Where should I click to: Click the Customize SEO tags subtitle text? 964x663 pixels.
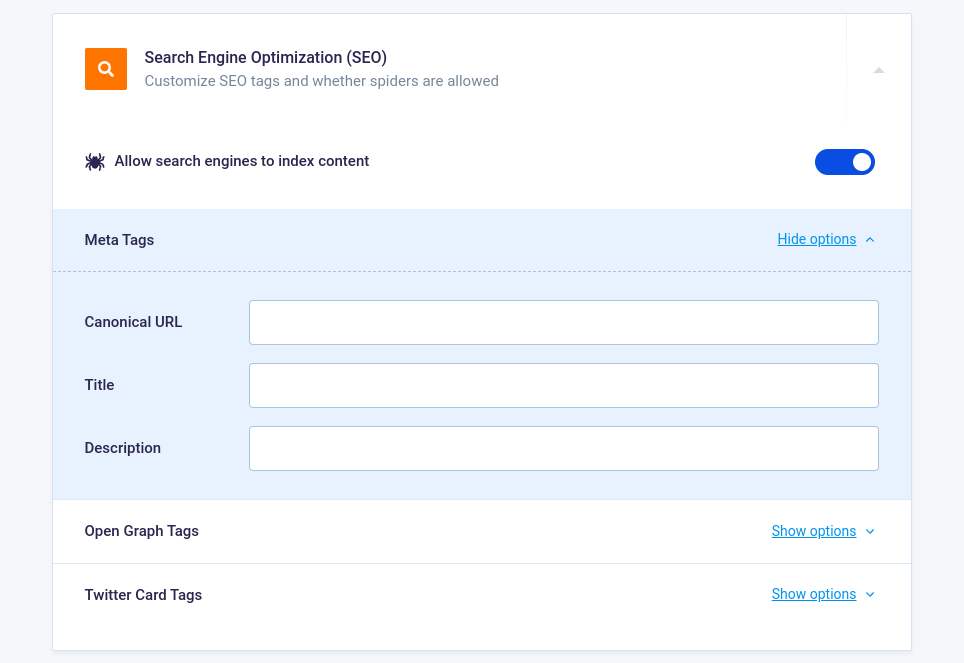pos(322,81)
